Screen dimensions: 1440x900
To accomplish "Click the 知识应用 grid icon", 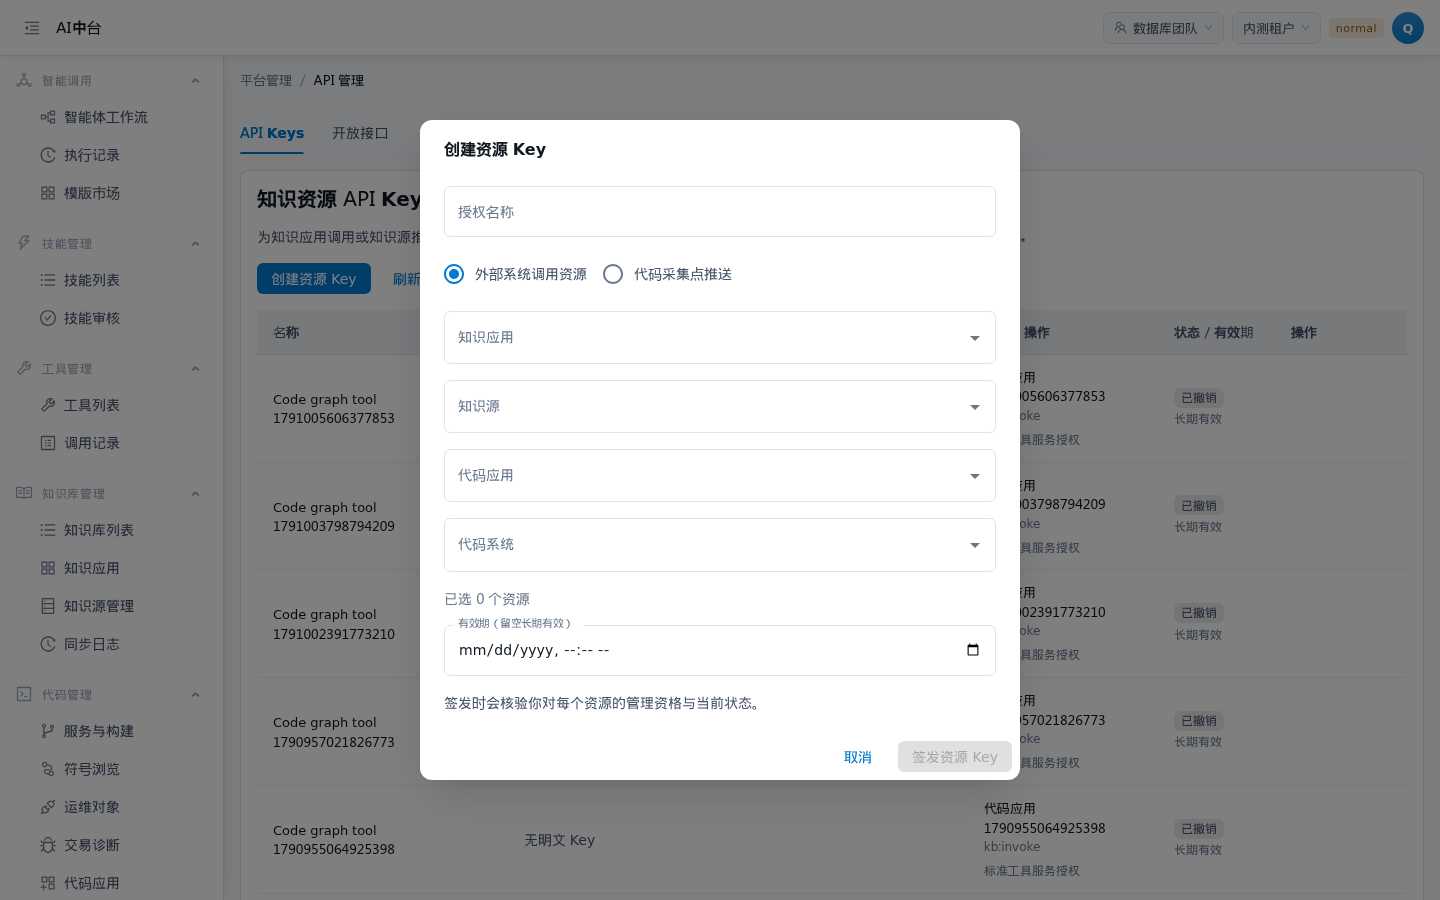I will pyautogui.click(x=48, y=568).
